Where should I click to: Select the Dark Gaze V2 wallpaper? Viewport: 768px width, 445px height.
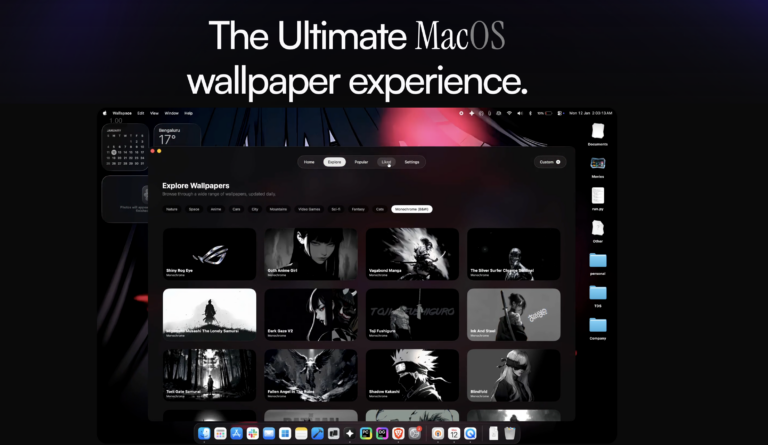(311, 315)
